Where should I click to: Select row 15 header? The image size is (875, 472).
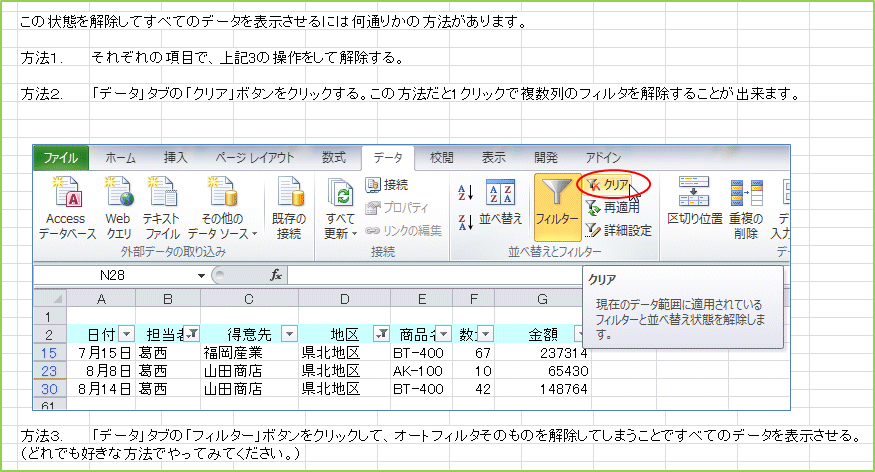(49, 353)
